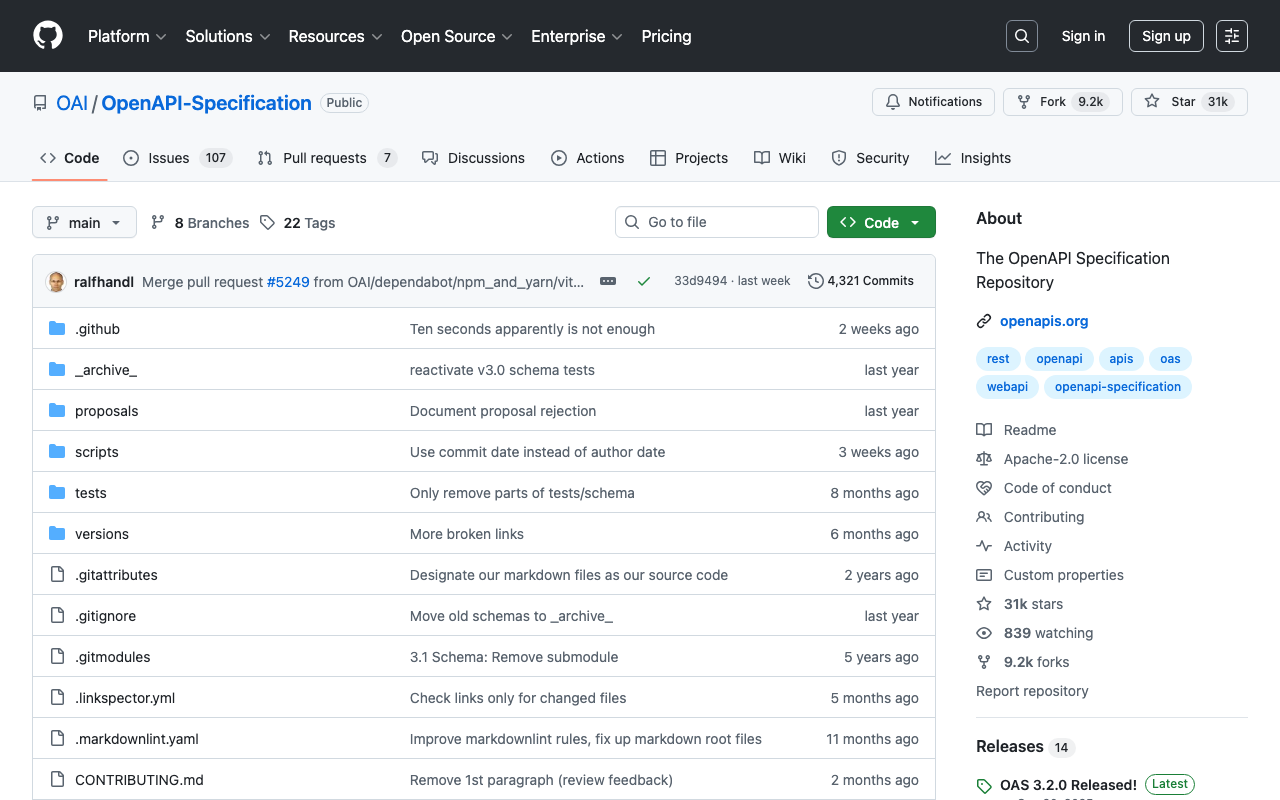Viewport: 1280px width, 800px height.
Task: Click the command palette icon in header
Action: 1231,36
